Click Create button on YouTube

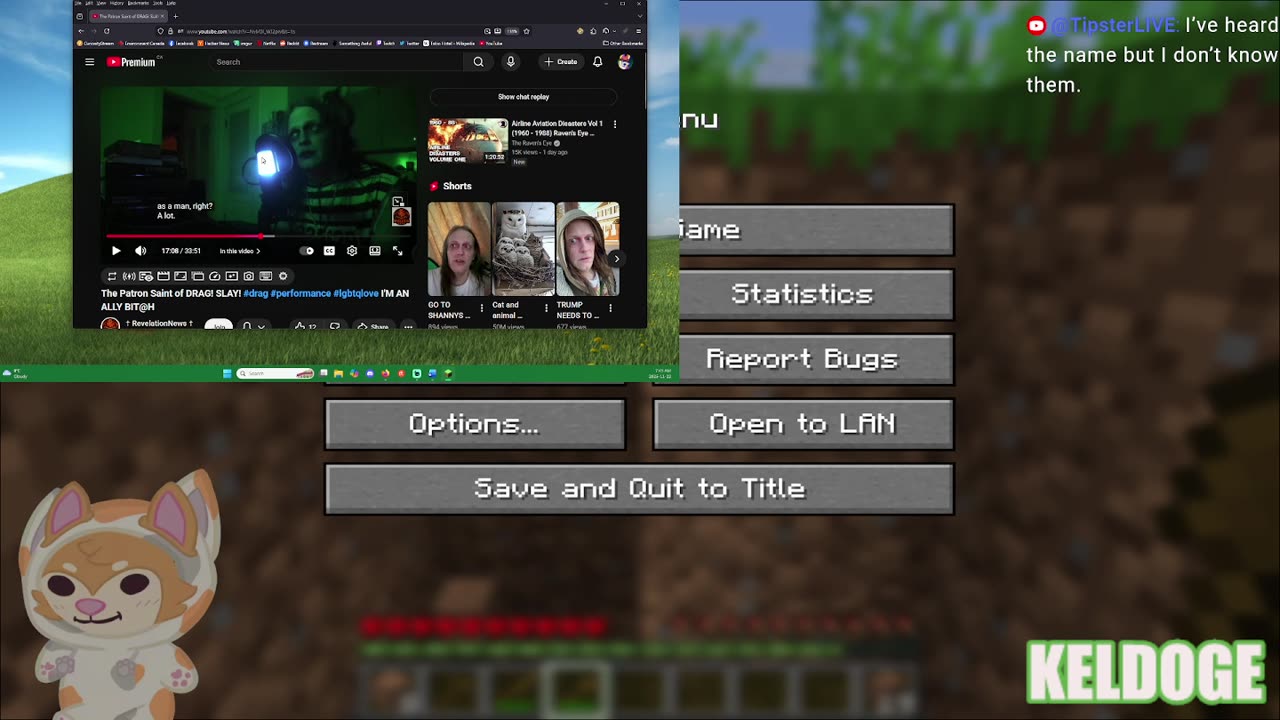[x=561, y=62]
